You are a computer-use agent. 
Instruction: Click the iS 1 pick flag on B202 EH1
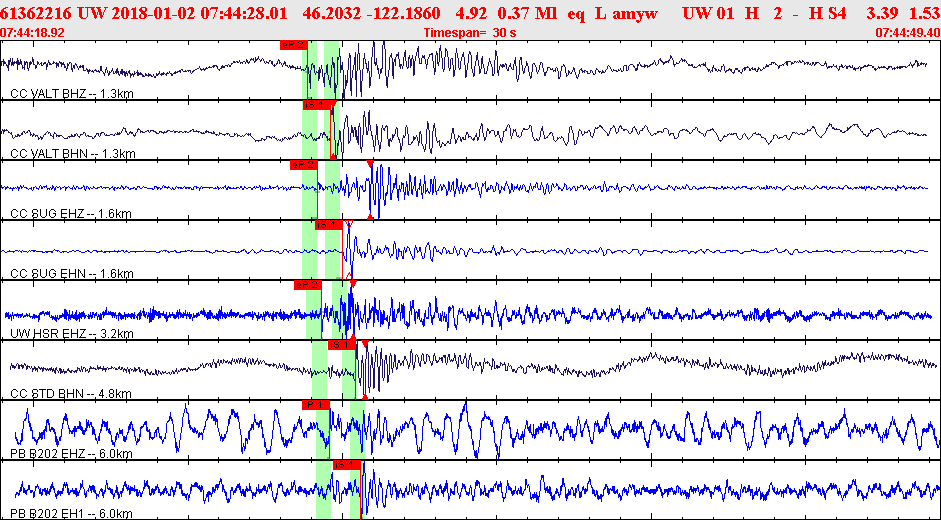pyautogui.click(x=347, y=465)
